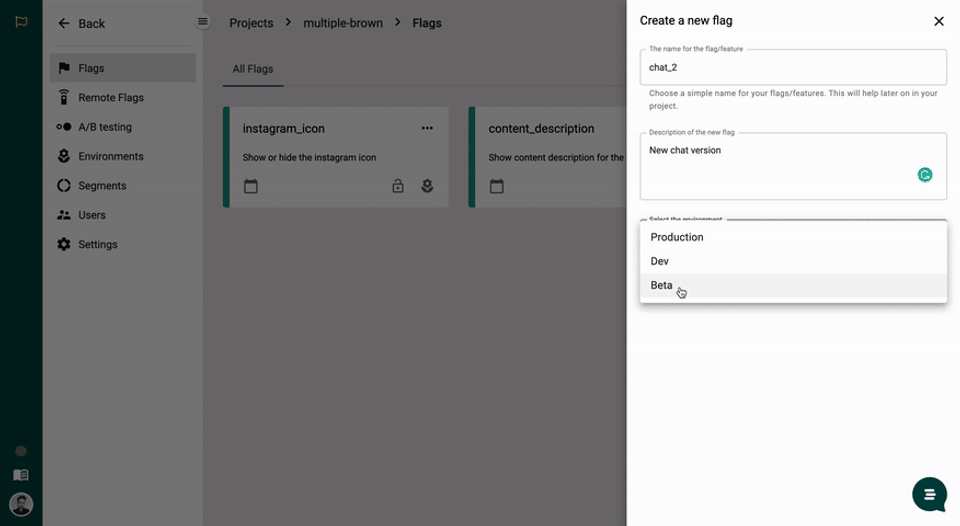Open Segments page
The width and height of the screenshot is (960, 526).
coord(122,186)
